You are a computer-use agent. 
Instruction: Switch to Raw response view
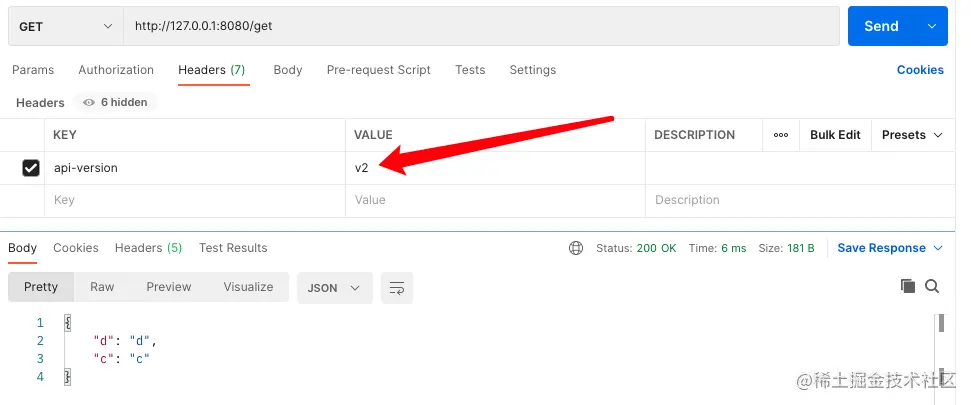[x=102, y=287]
